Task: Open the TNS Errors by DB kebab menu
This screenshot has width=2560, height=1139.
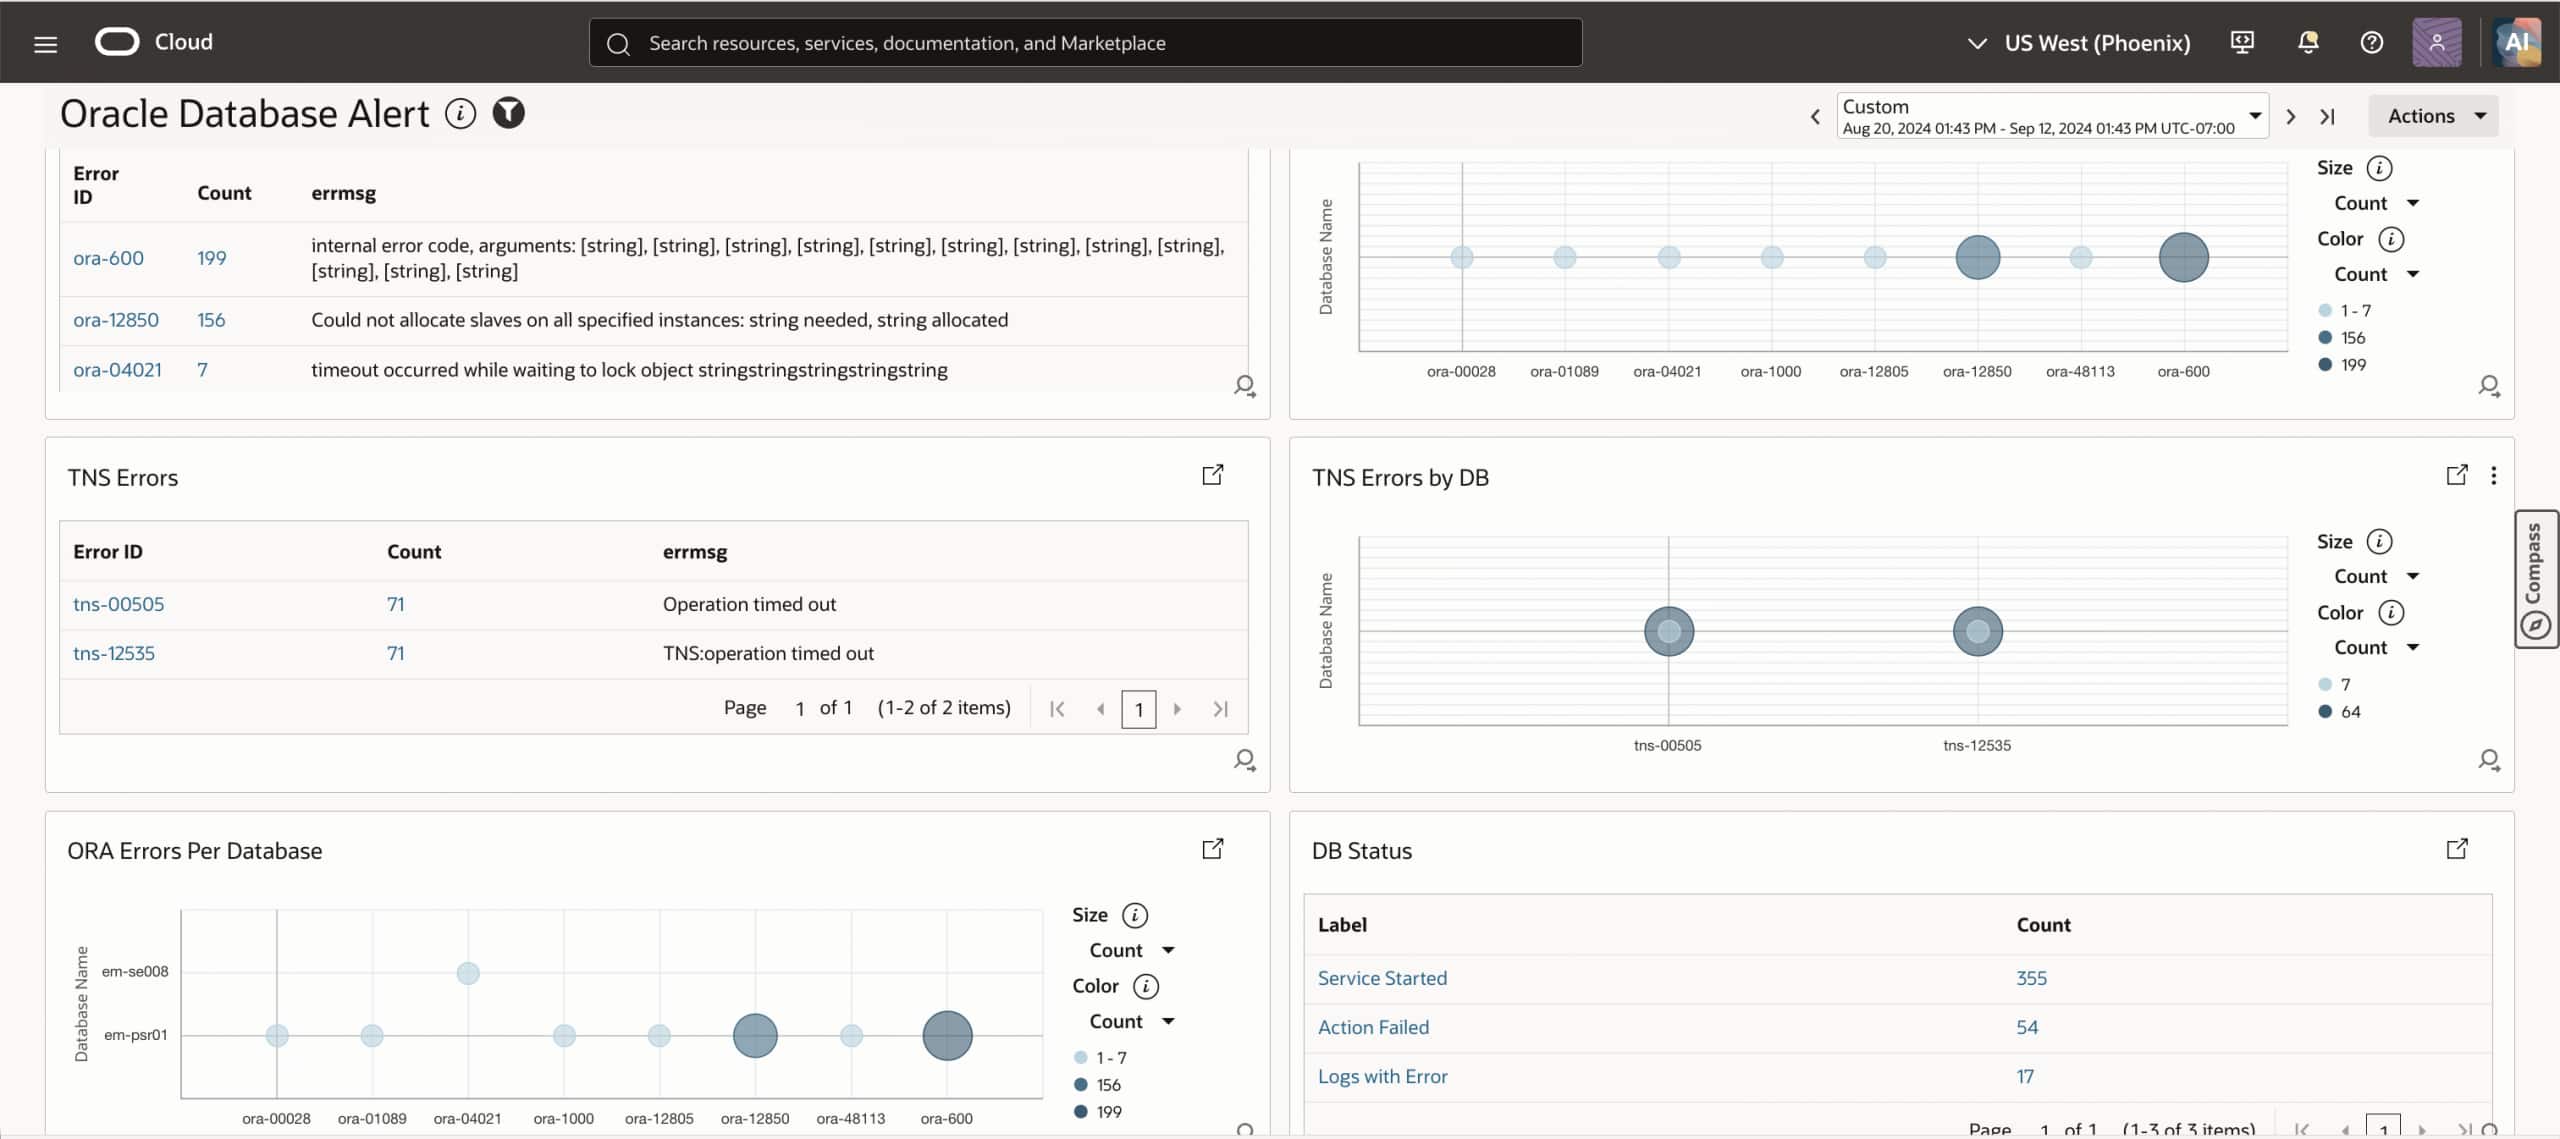Action: [x=2493, y=476]
